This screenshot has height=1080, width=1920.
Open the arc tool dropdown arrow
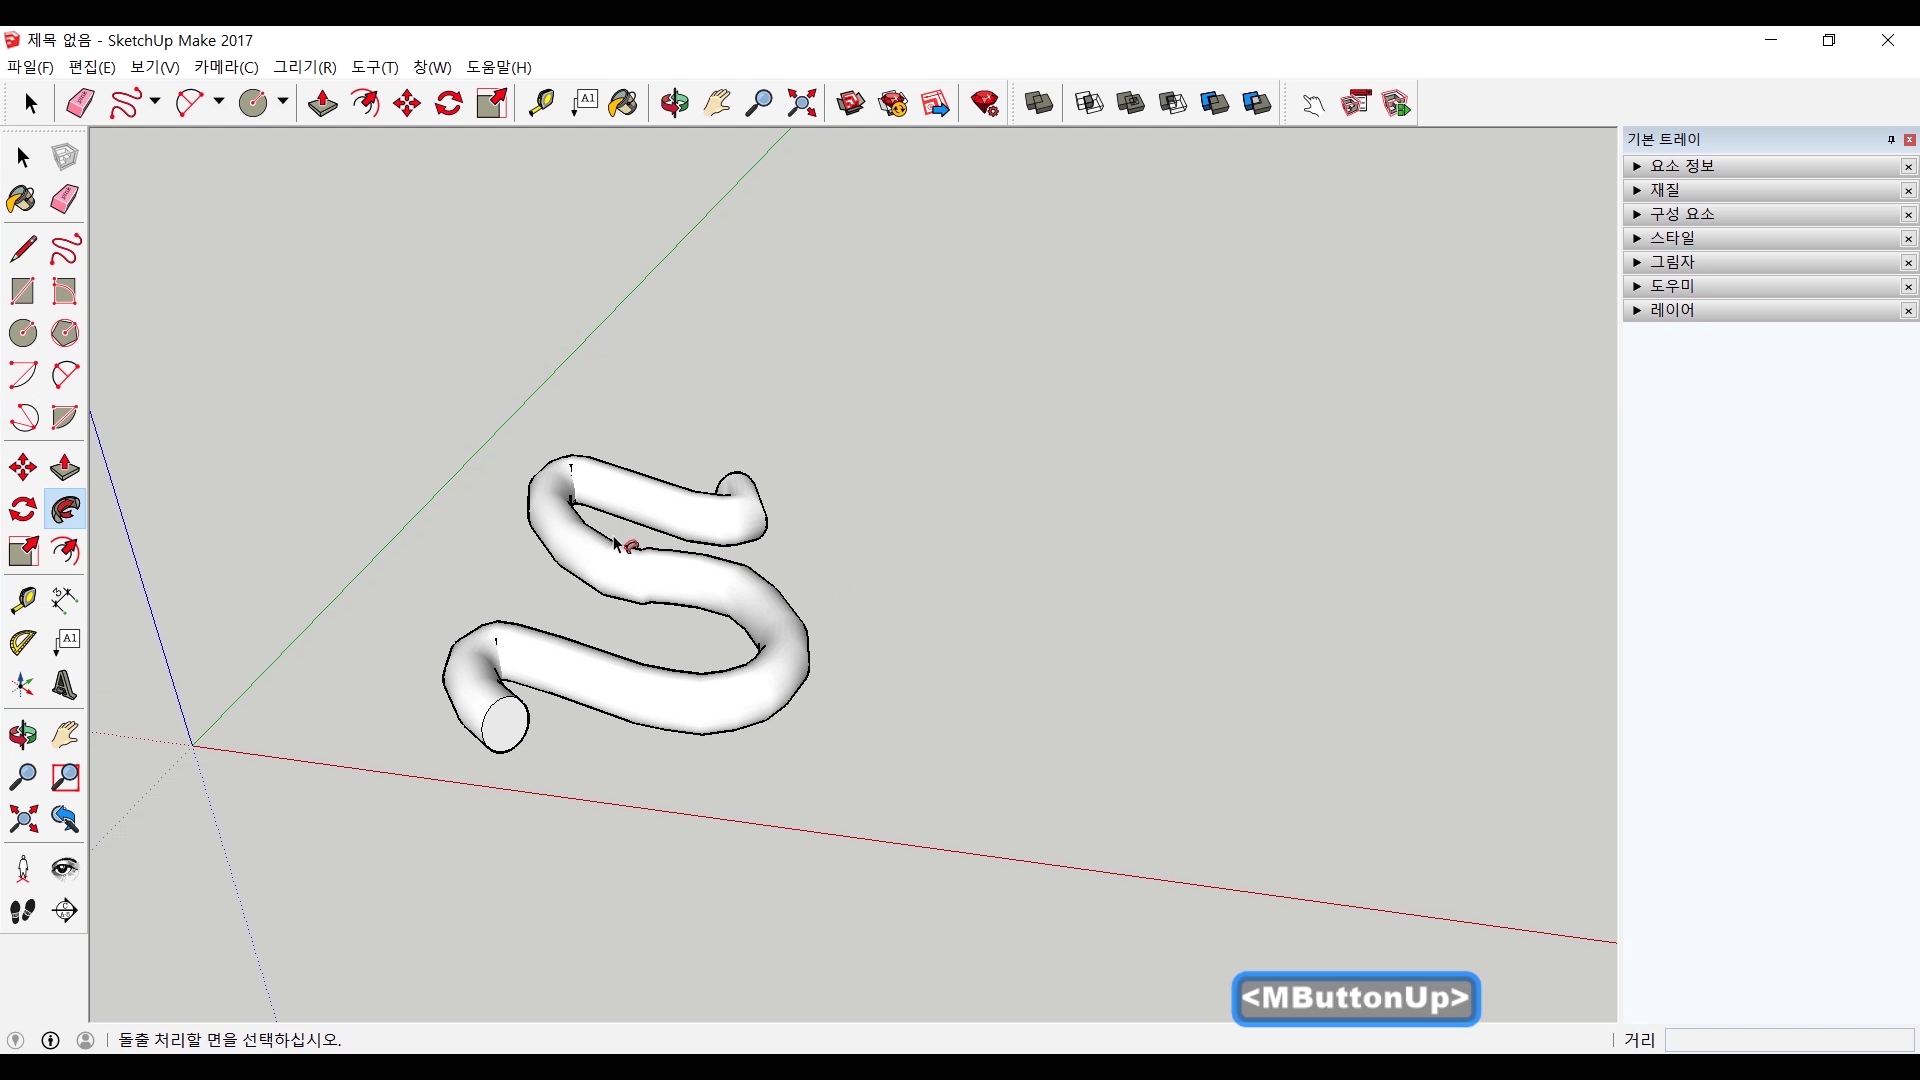point(219,102)
